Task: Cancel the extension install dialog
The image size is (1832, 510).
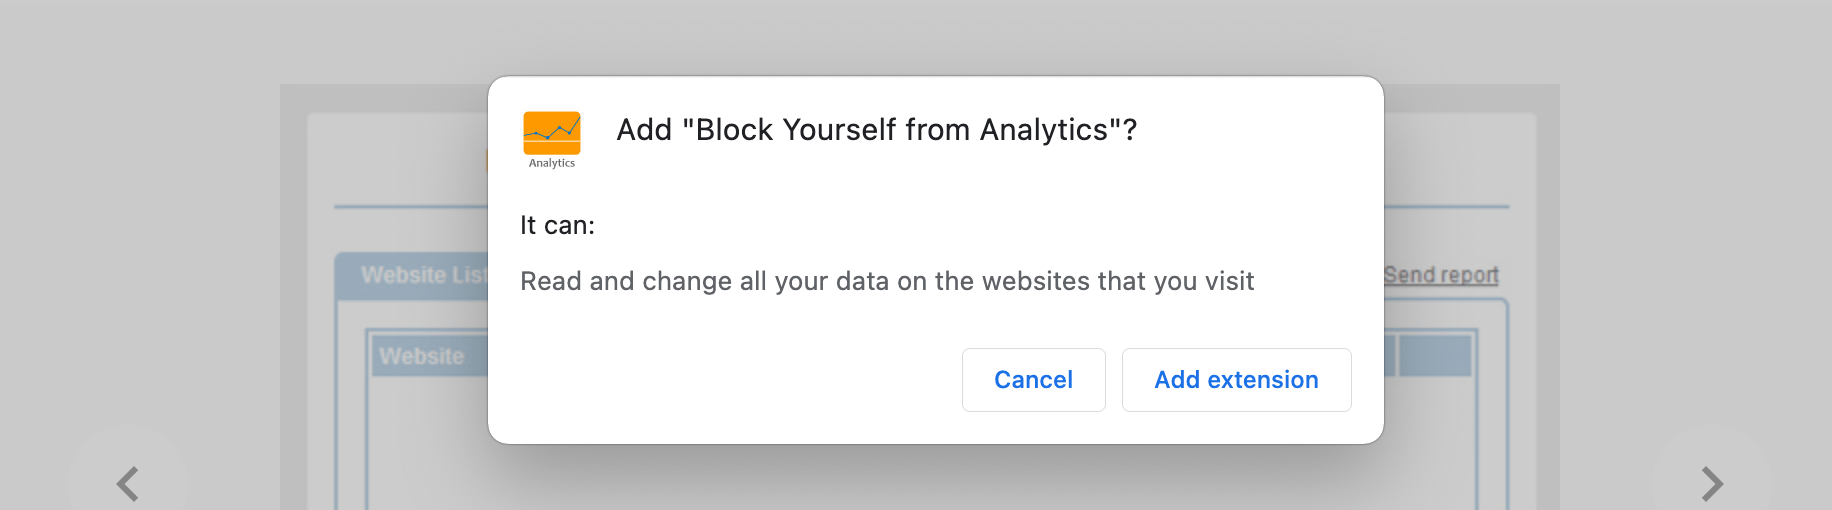Action: click(1033, 380)
